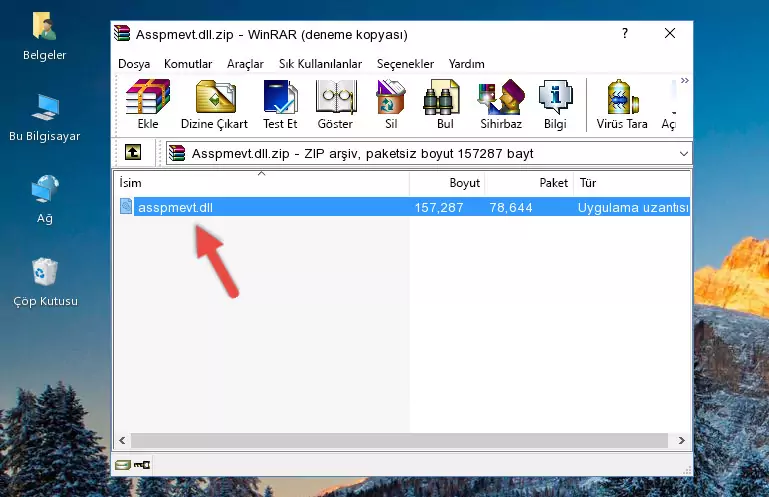769x497 pixels.
Task: Select the Bu Bilgisayar desktop icon
Action: pyautogui.click(x=44, y=118)
